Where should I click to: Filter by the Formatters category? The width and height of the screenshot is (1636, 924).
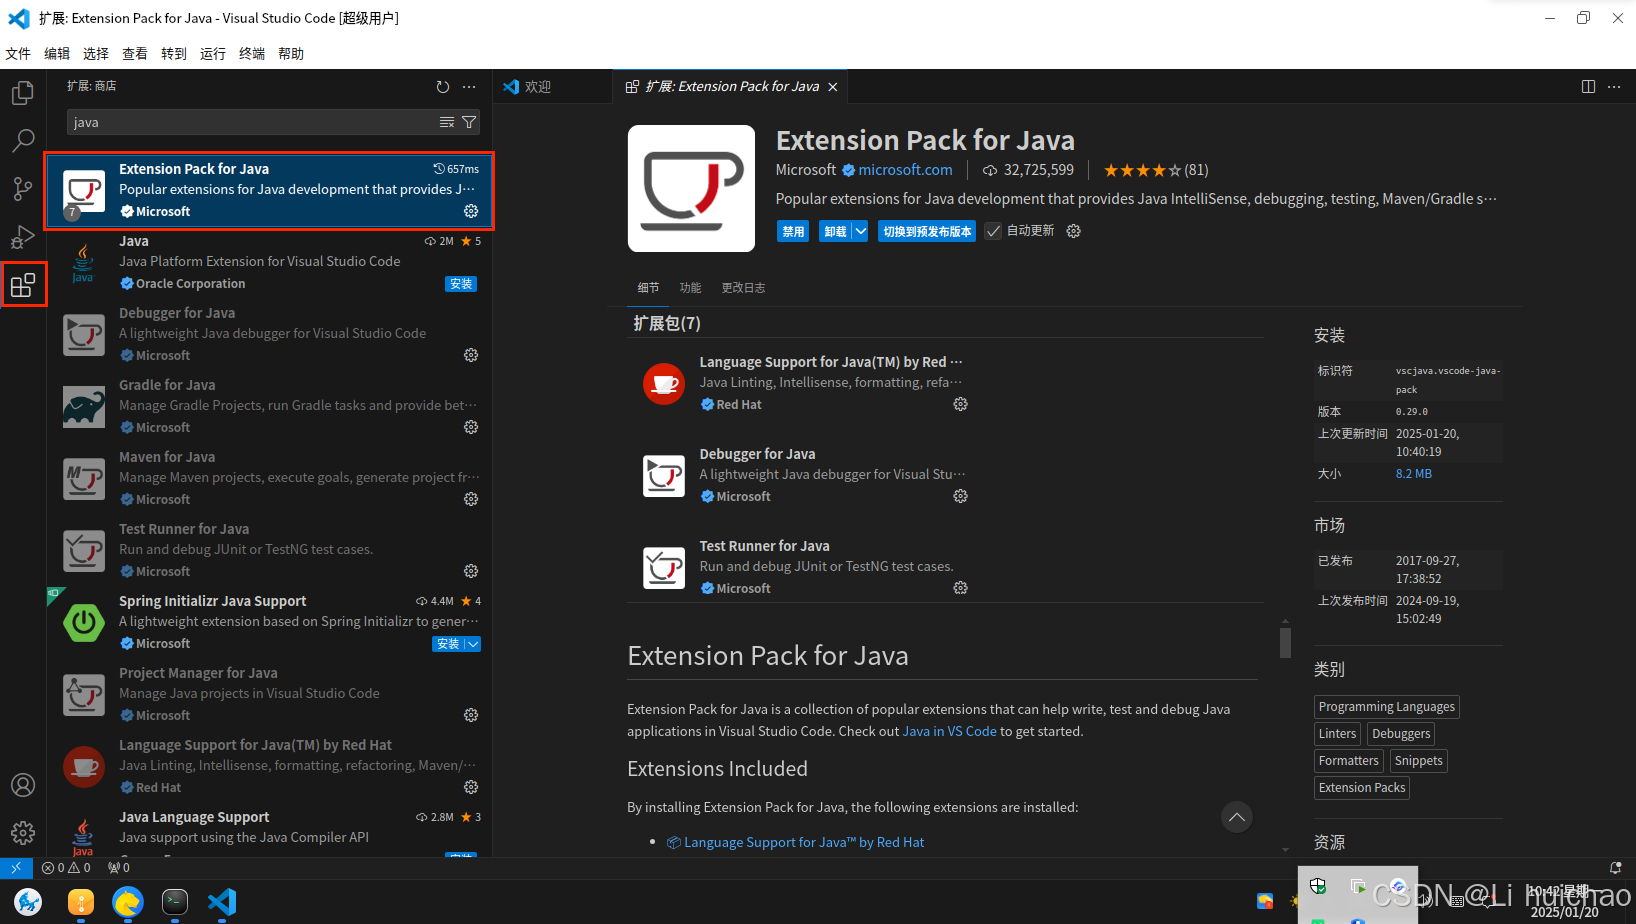point(1348,761)
